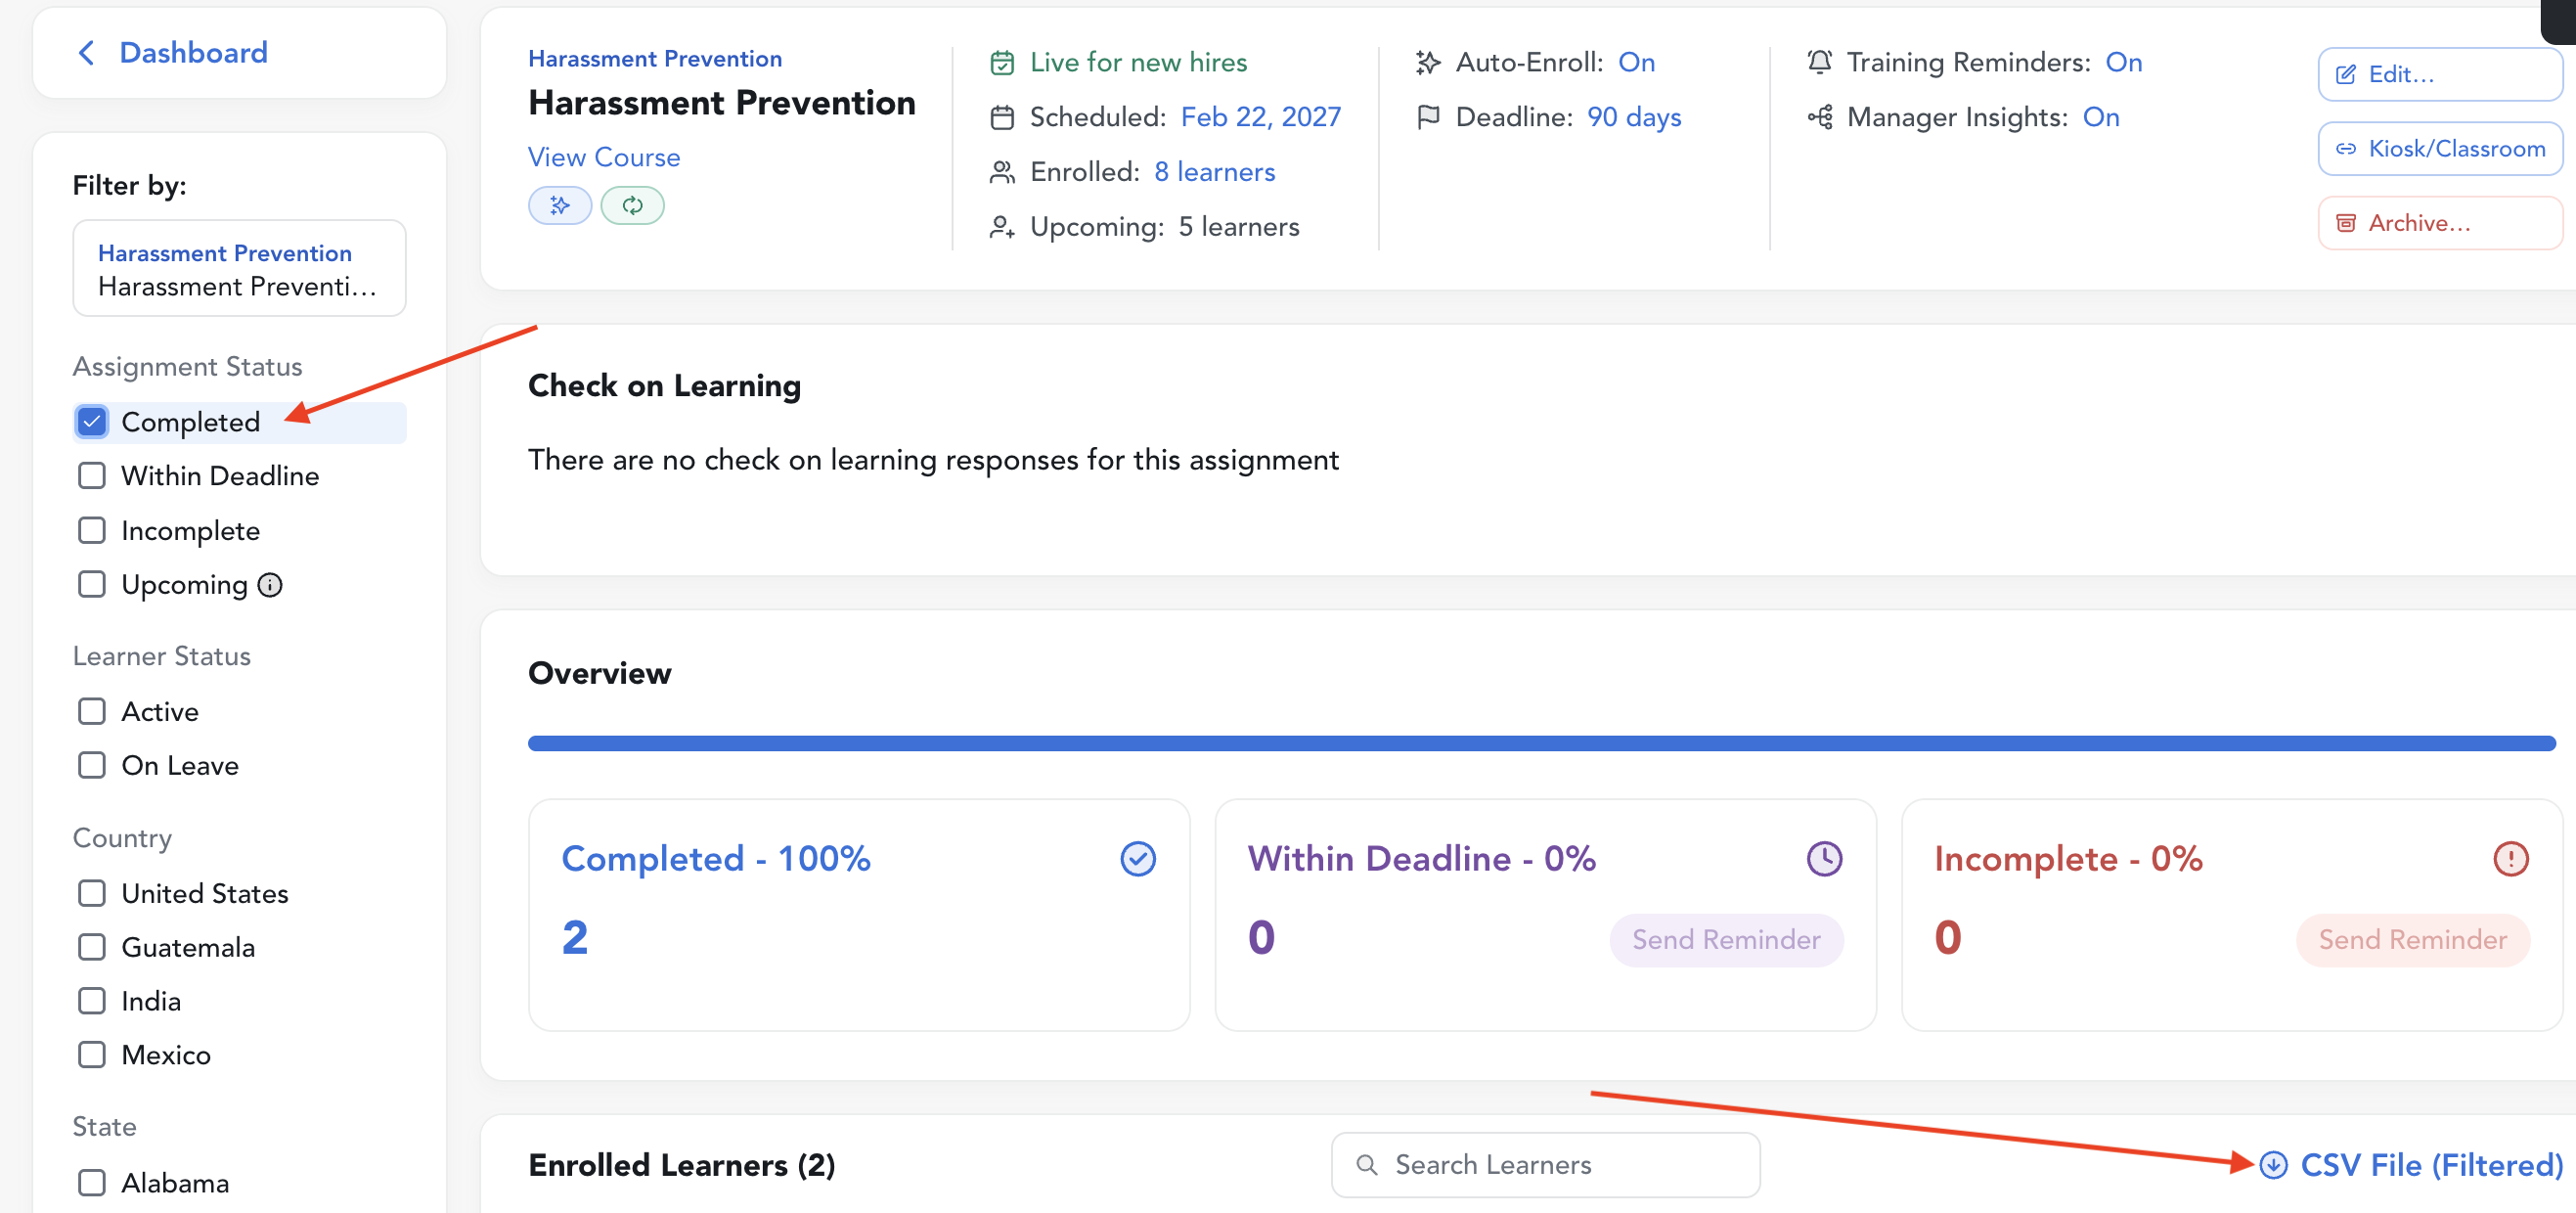Click the Upcoming learners add-person icon
The image size is (2576, 1213).
[1001, 227]
